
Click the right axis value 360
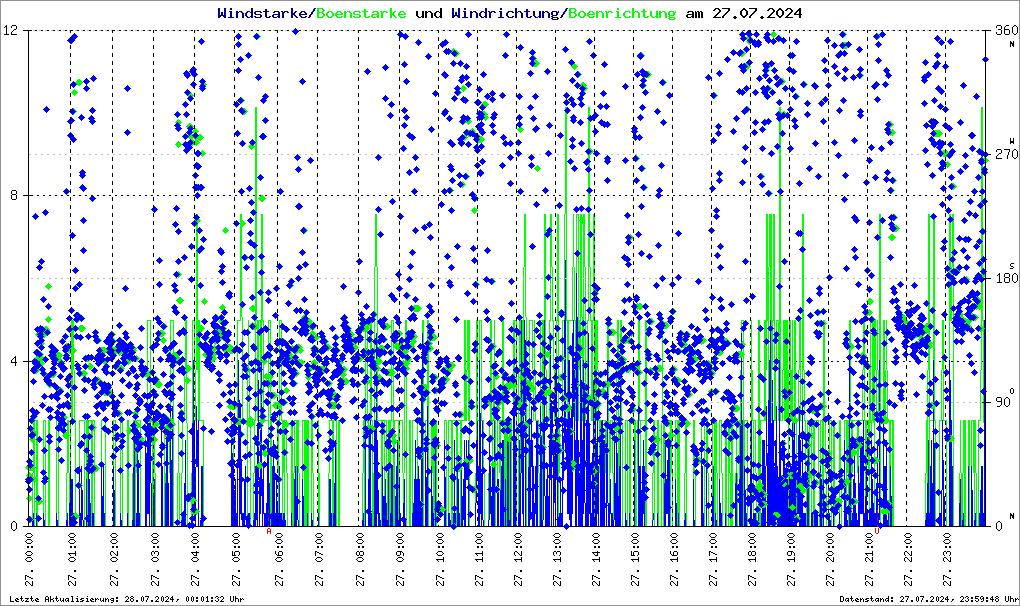coord(1006,31)
